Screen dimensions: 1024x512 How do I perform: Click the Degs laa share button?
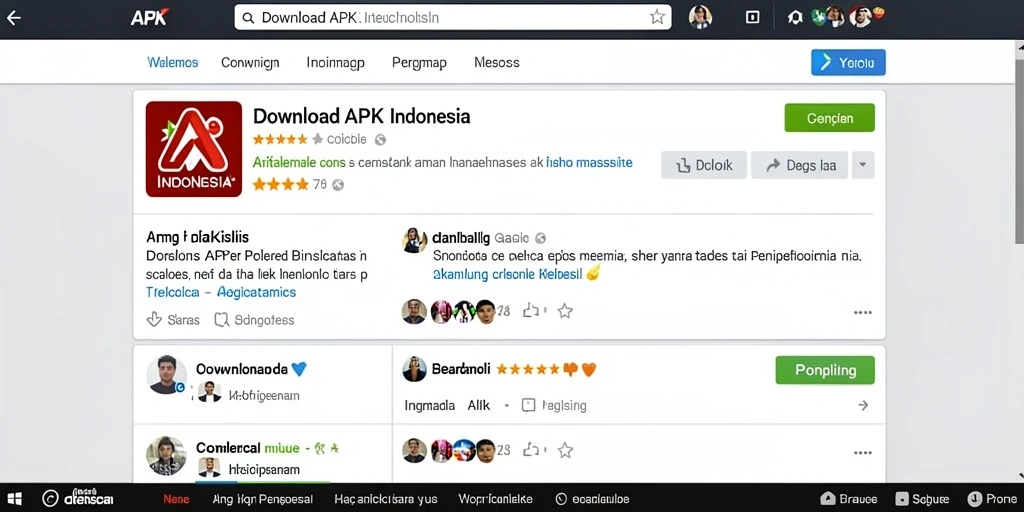(x=799, y=165)
